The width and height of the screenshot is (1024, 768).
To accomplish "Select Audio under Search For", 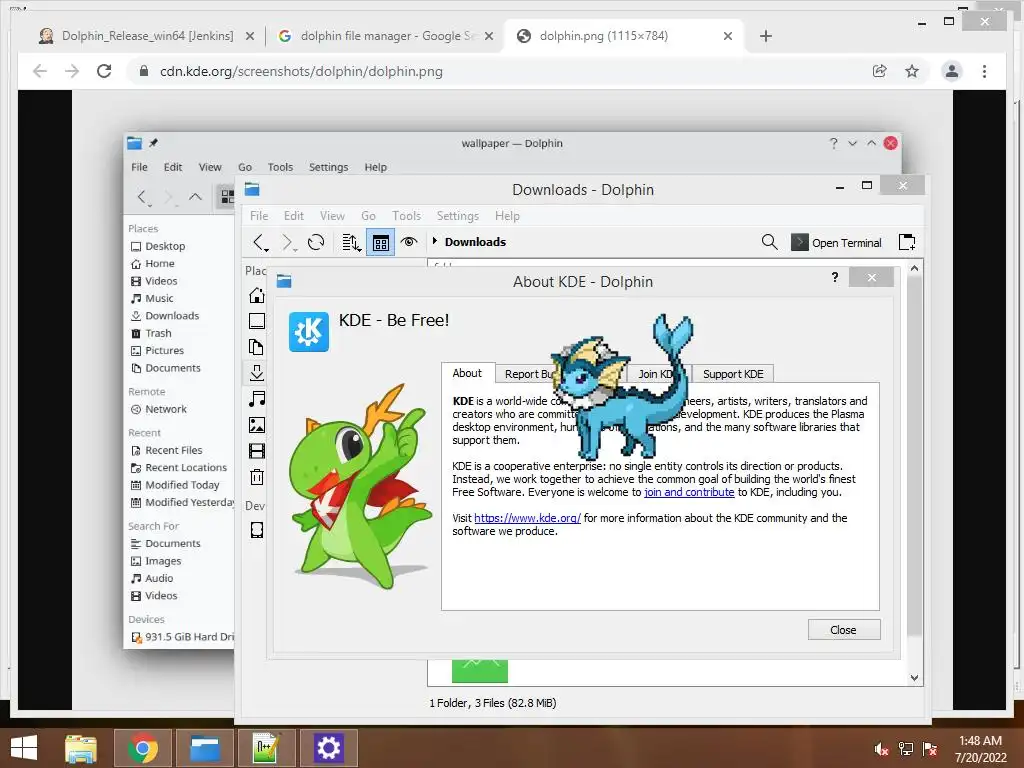I will pyautogui.click(x=152, y=579).
